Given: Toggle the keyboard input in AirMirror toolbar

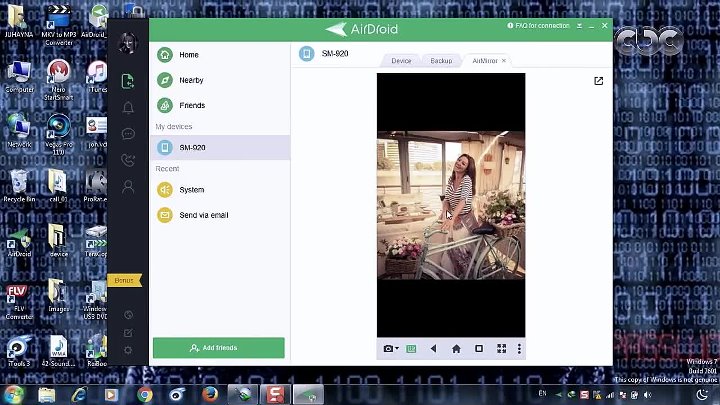Looking at the screenshot, I should (411, 349).
